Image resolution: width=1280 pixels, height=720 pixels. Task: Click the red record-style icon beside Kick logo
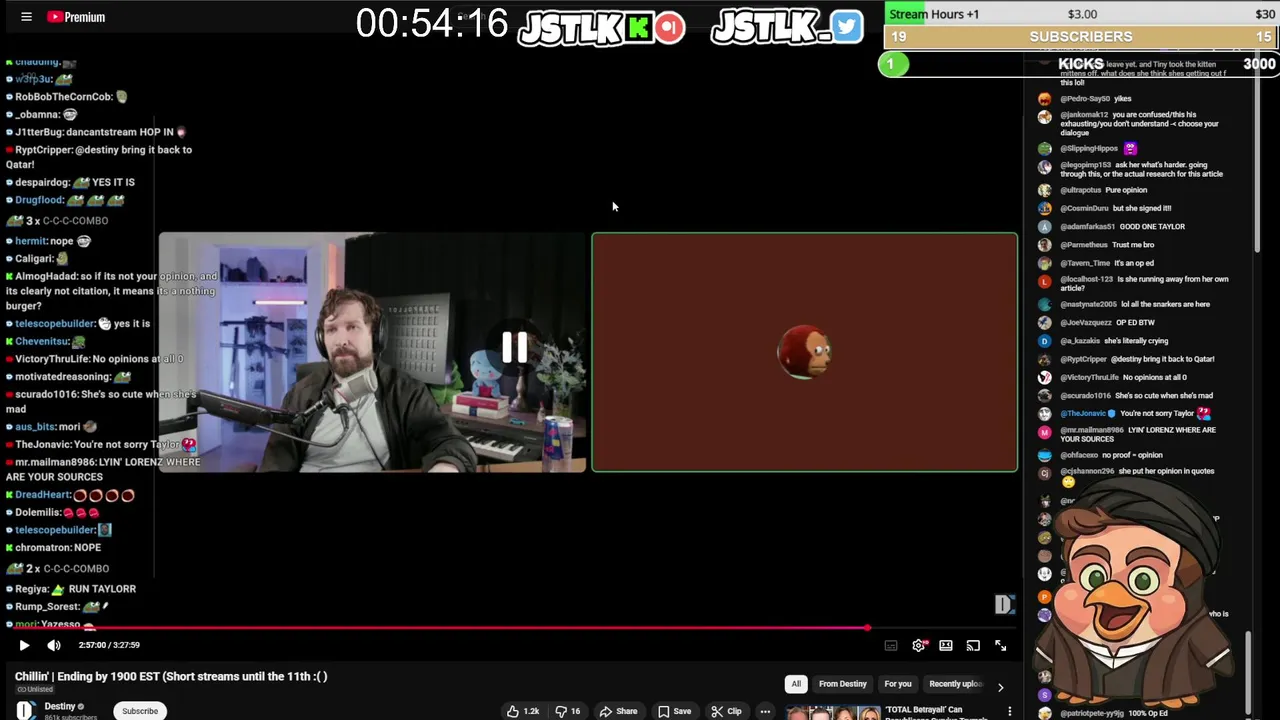670,27
